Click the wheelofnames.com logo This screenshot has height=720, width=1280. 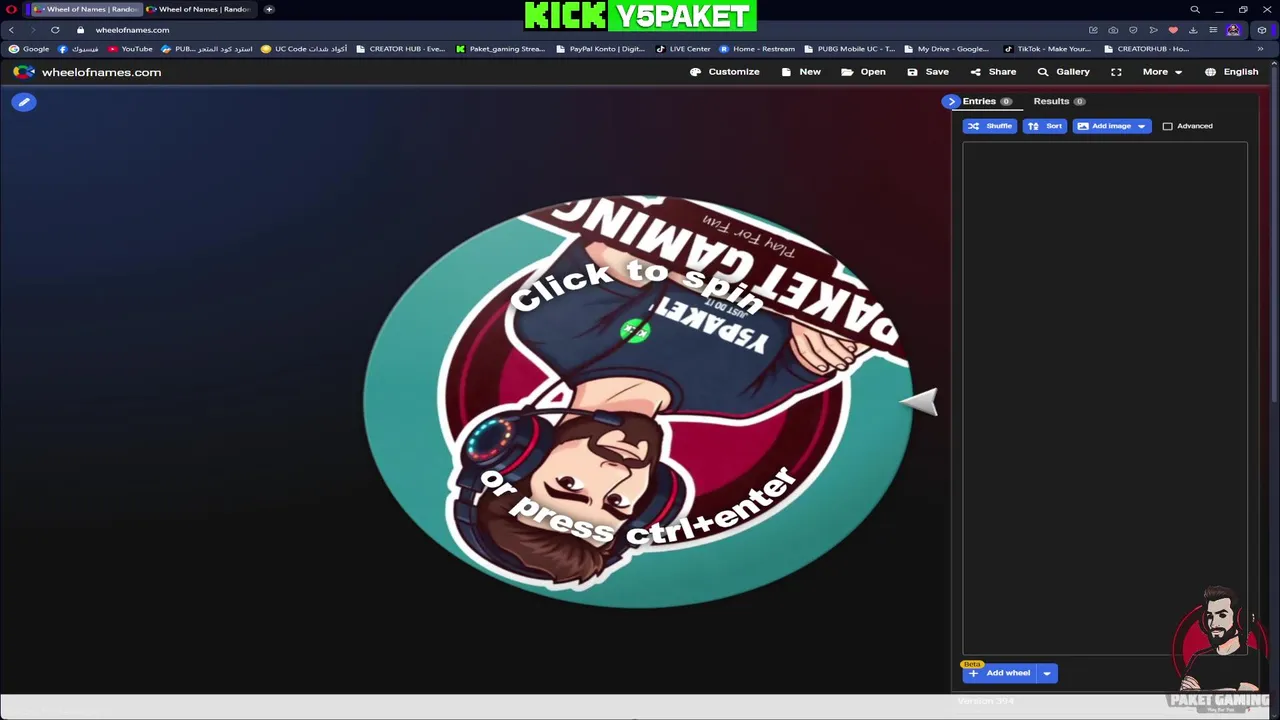click(88, 72)
